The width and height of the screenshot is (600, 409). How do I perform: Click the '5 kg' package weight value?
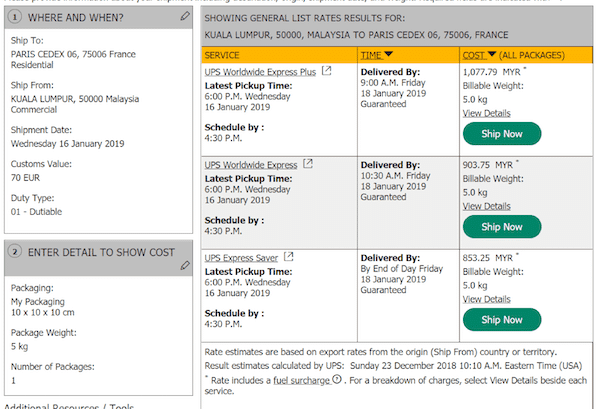(19, 347)
